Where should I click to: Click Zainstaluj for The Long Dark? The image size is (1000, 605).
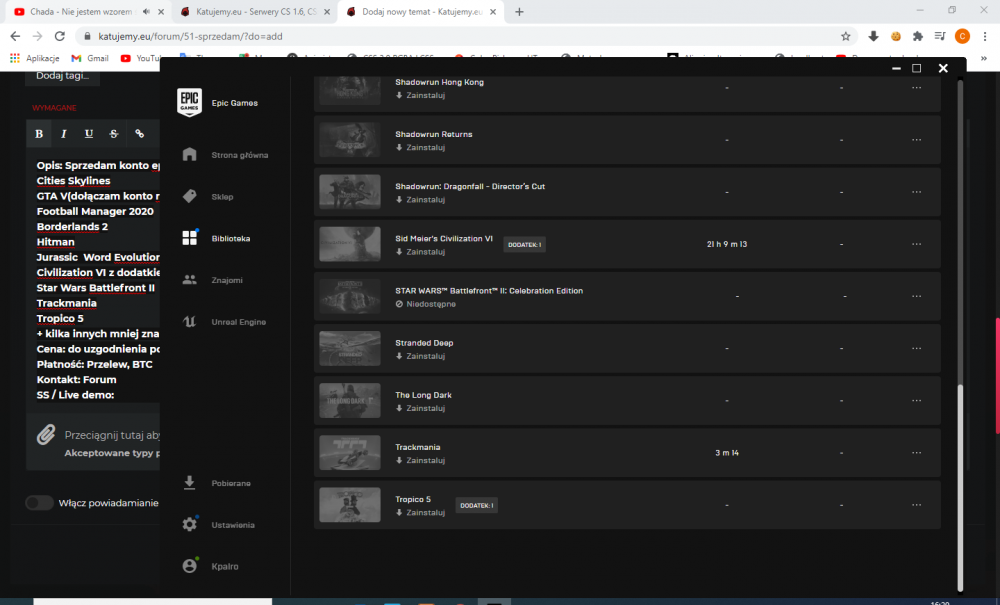pos(420,408)
